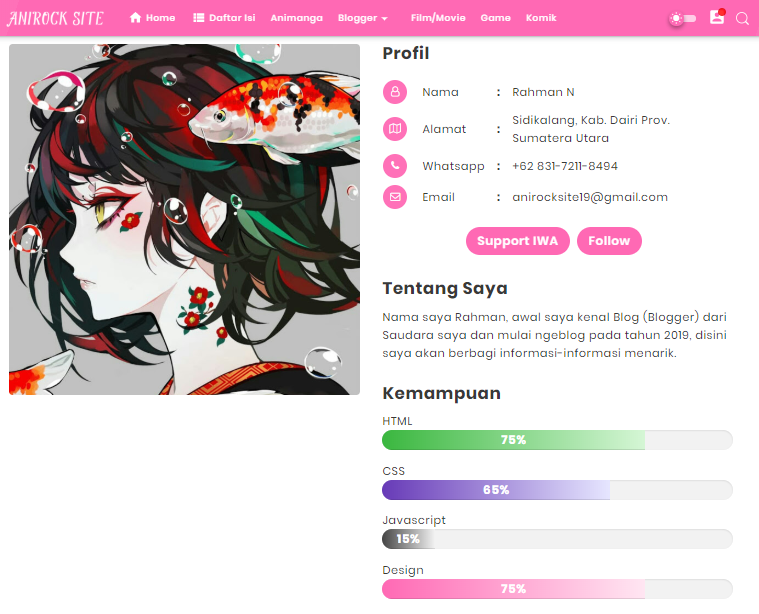Viewport: 759px width, 614px height.
Task: Click the CSS 65% progress bar
Action: point(557,490)
